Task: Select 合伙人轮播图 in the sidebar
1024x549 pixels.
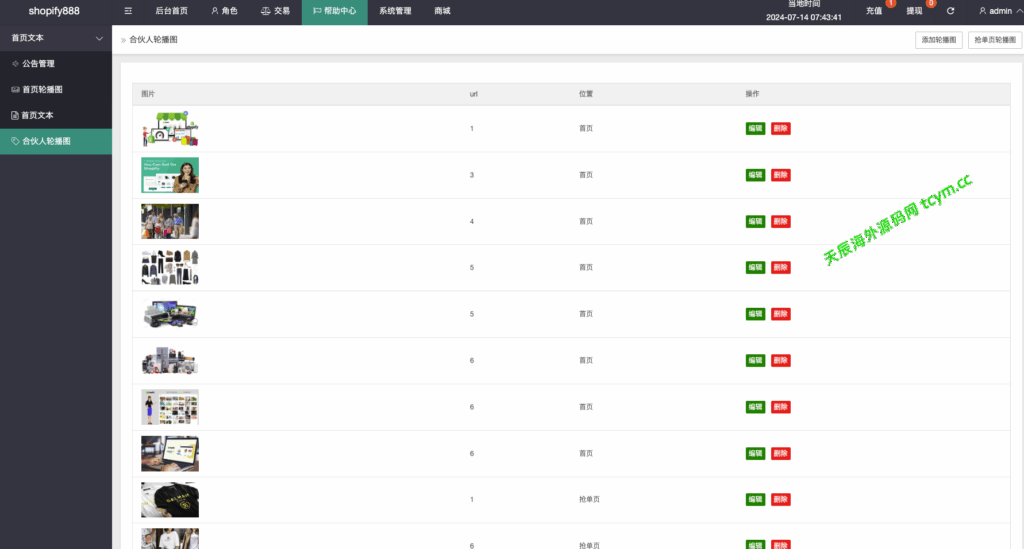Action: 56,141
